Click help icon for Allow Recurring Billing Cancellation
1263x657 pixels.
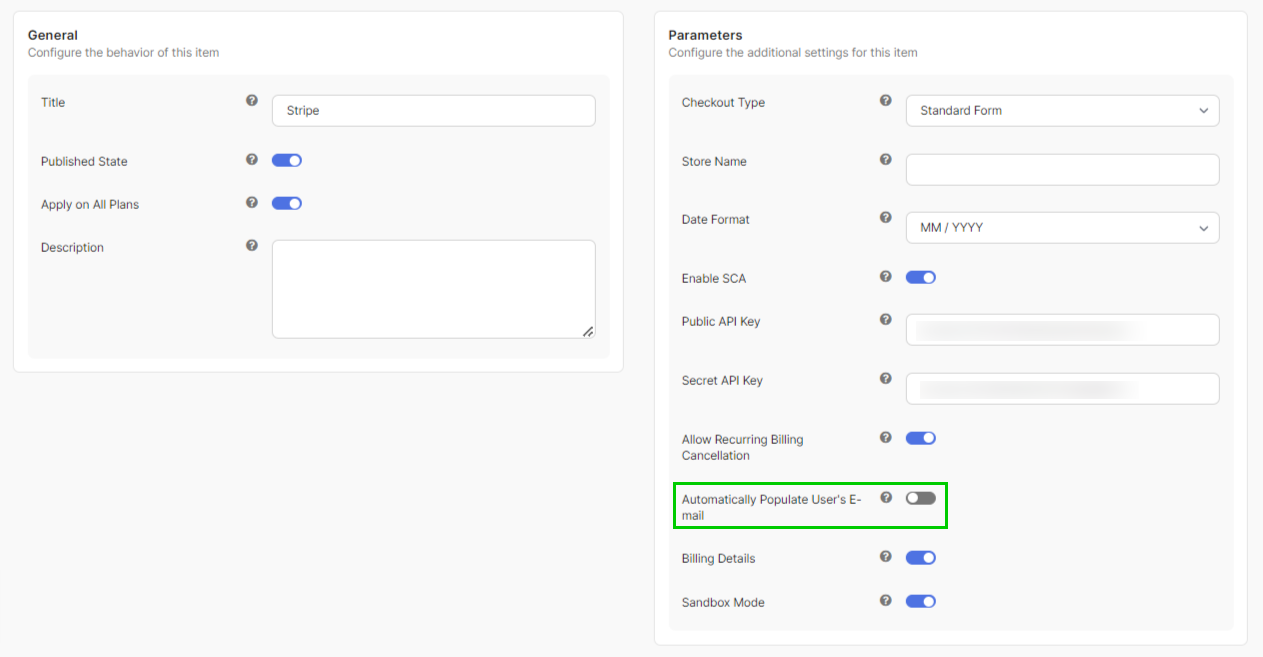click(886, 438)
